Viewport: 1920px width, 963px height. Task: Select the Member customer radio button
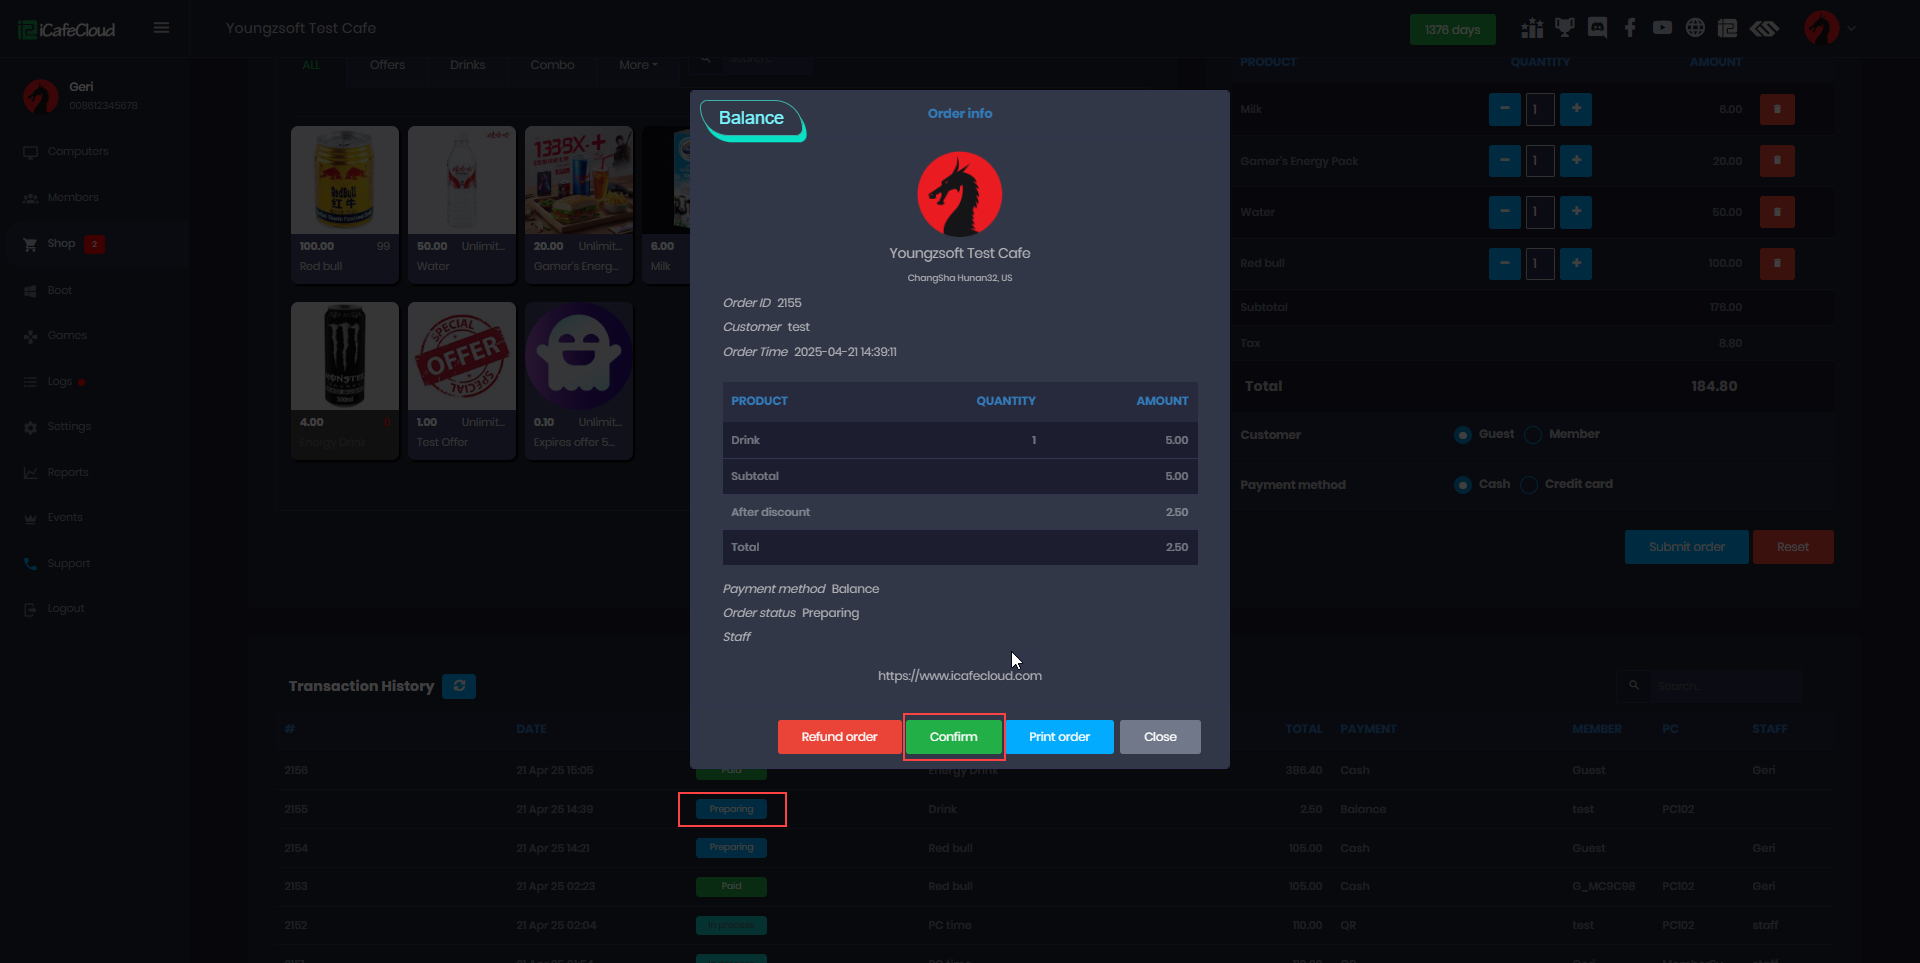[x=1533, y=435]
